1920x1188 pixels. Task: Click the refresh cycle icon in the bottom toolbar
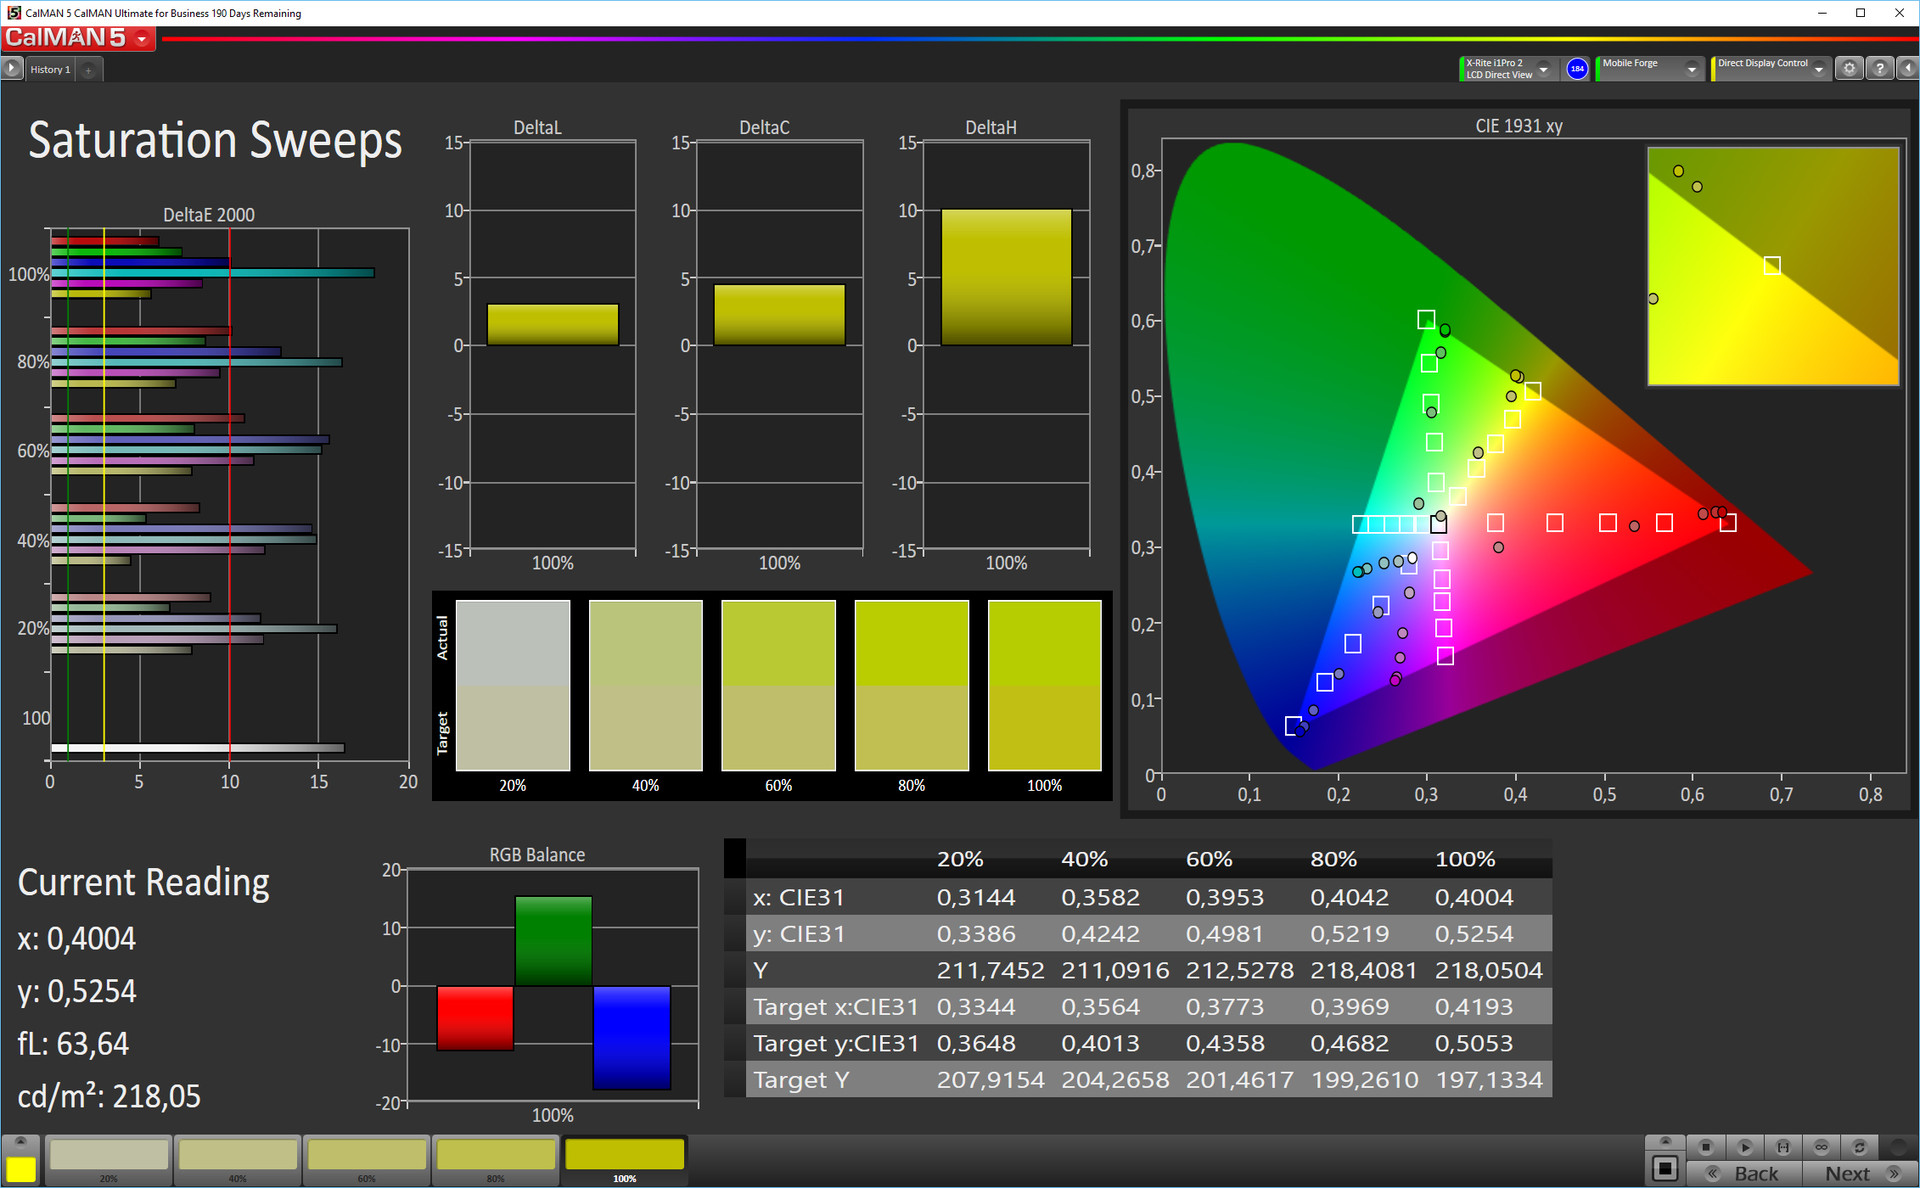pos(1859,1147)
